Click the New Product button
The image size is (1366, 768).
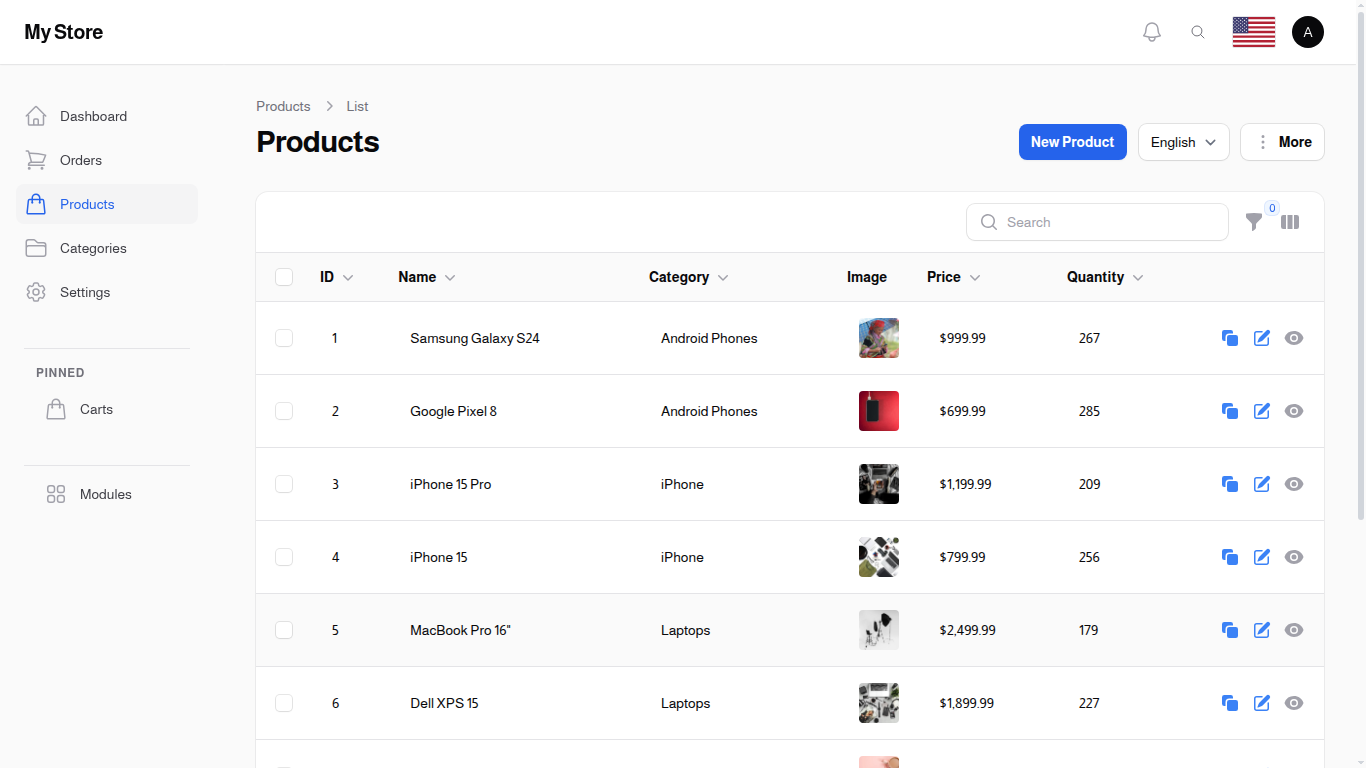point(1072,142)
